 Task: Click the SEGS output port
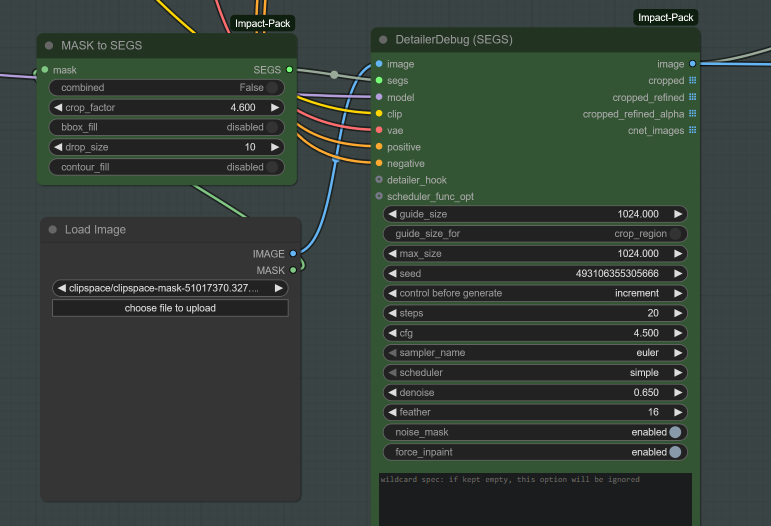289,70
